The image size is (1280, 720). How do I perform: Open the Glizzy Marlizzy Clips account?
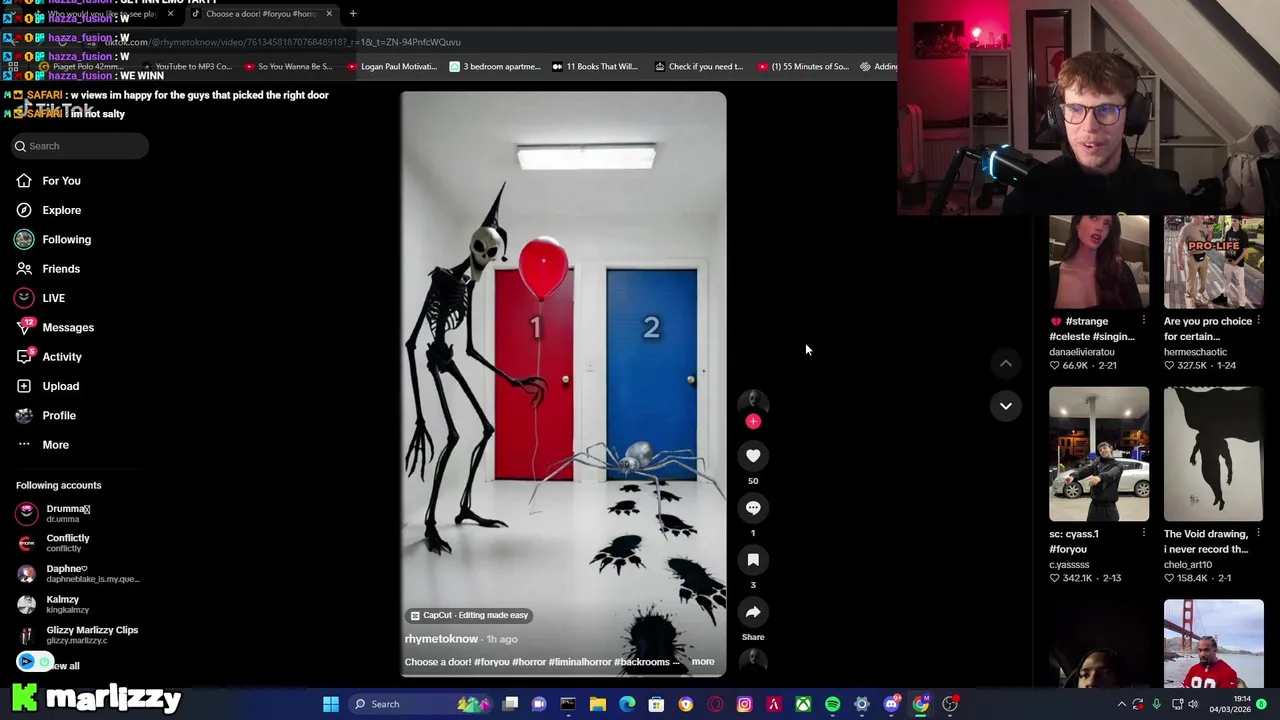[78, 635]
